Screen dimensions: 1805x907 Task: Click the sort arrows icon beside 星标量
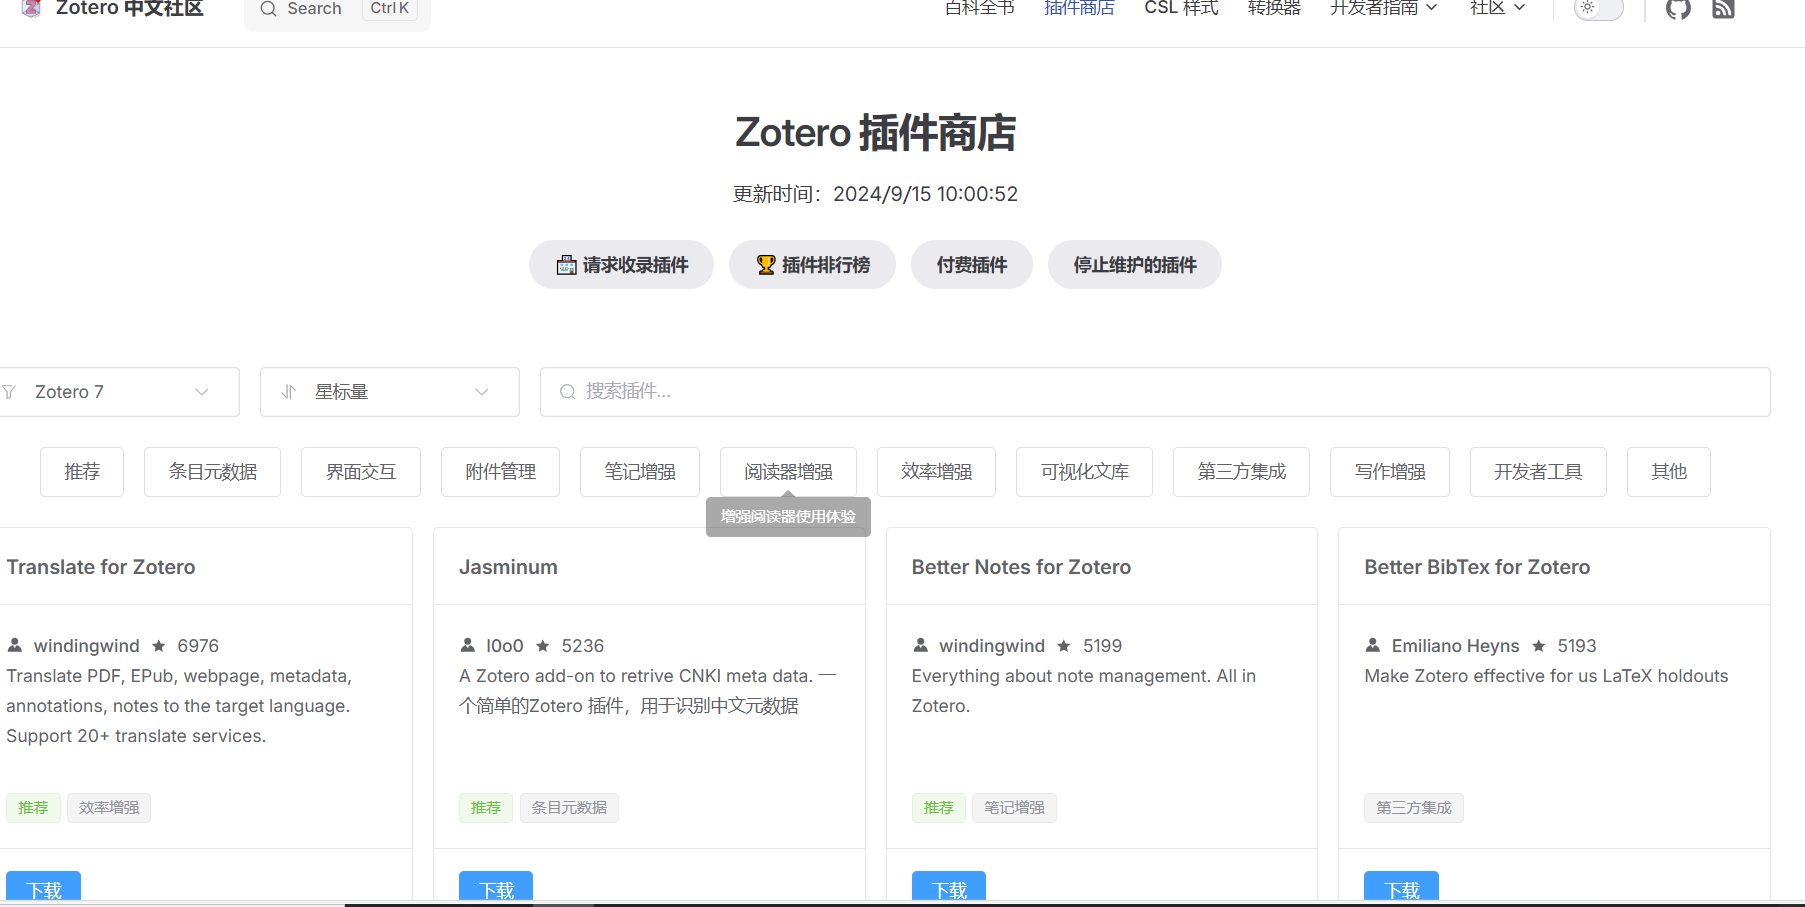[x=289, y=392]
